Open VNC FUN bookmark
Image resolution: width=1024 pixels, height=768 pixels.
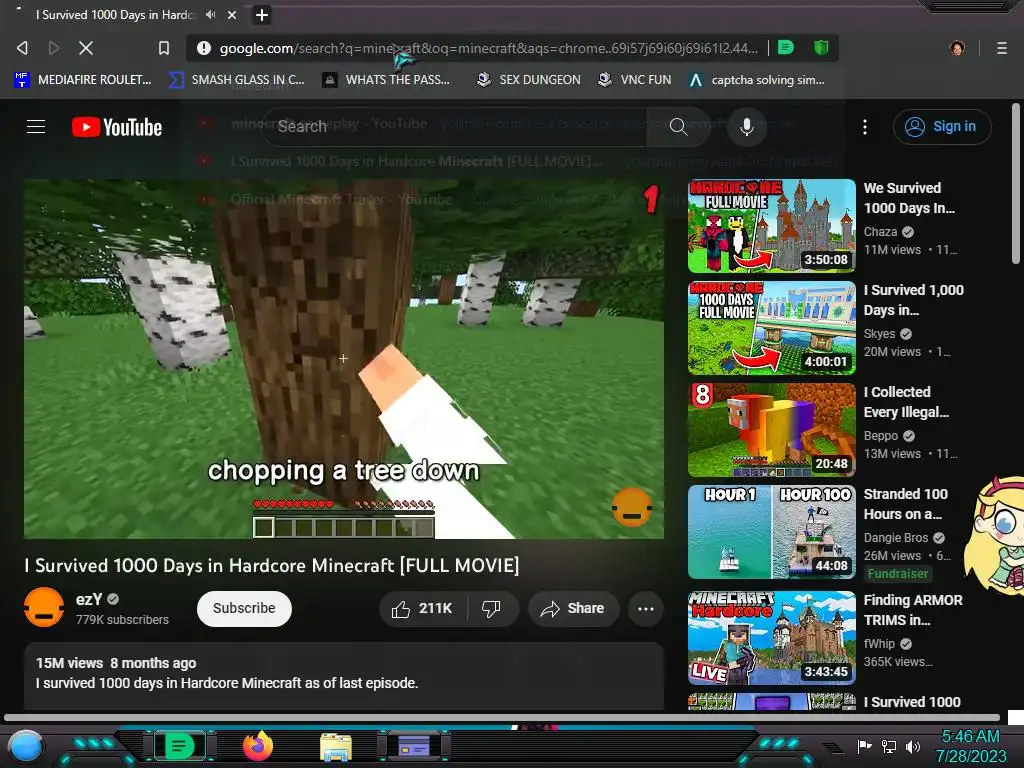point(635,80)
